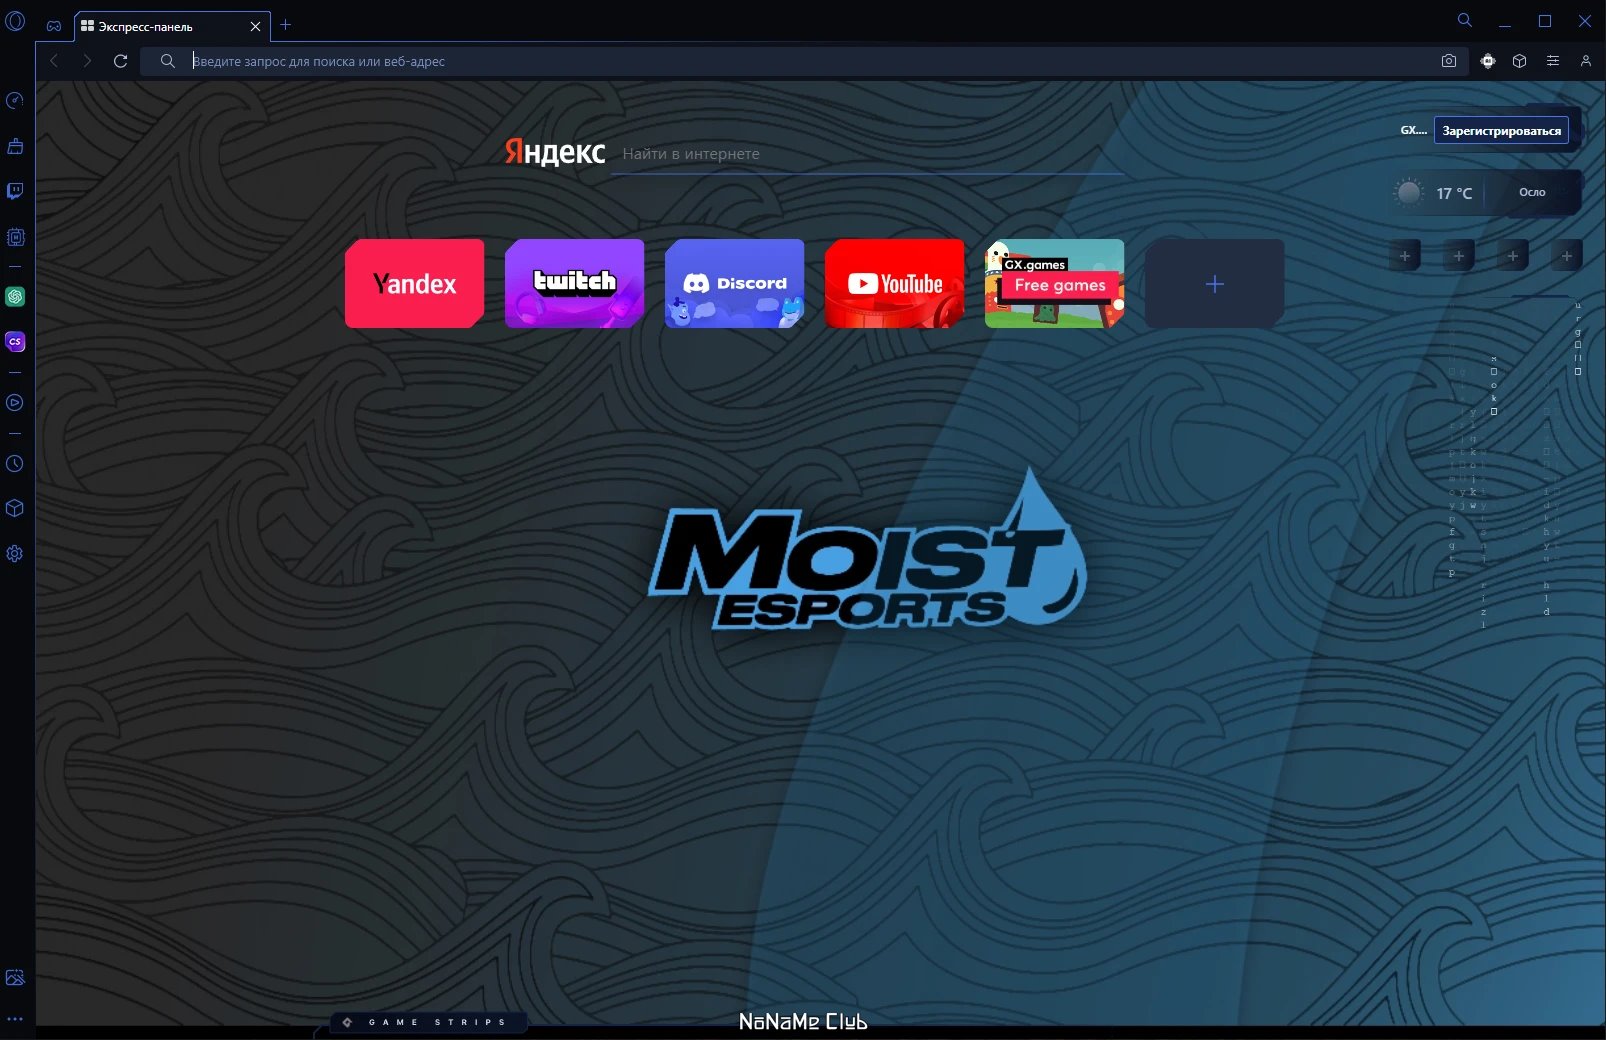Open the Opera main menu logo

(x=15, y=20)
